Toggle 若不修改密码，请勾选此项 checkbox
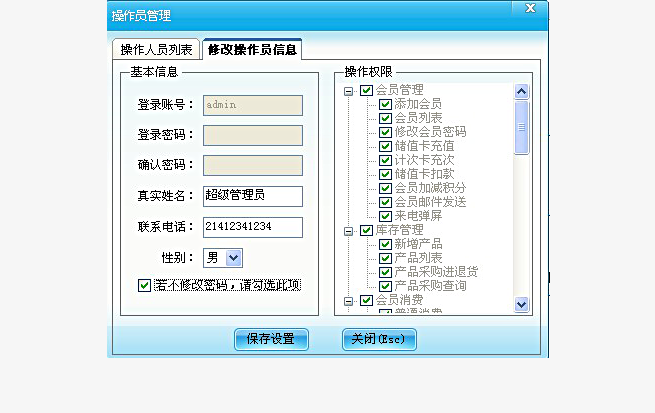 click(x=144, y=285)
